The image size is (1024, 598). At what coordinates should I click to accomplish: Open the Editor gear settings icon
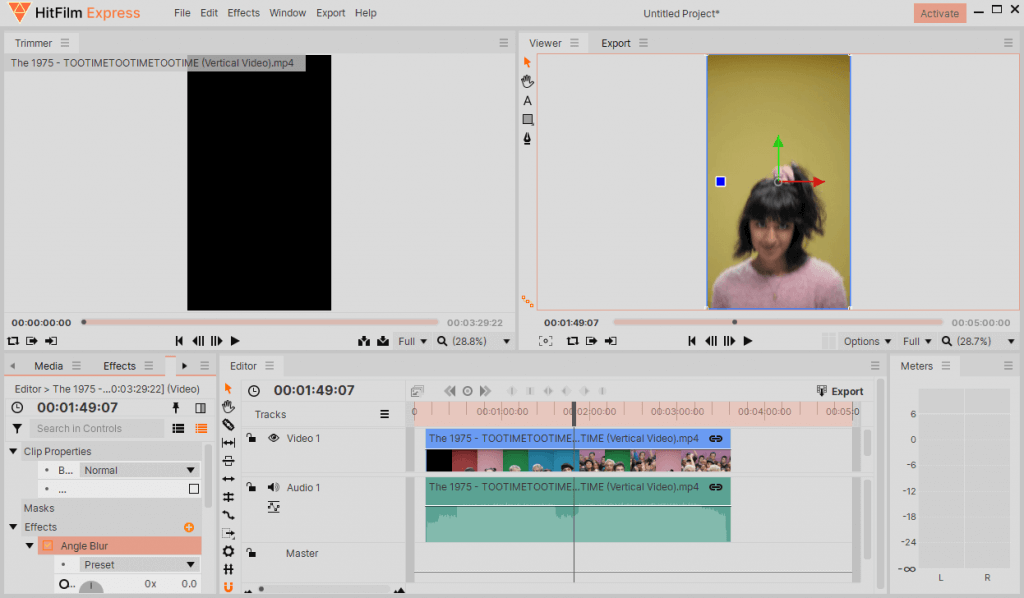coord(228,551)
